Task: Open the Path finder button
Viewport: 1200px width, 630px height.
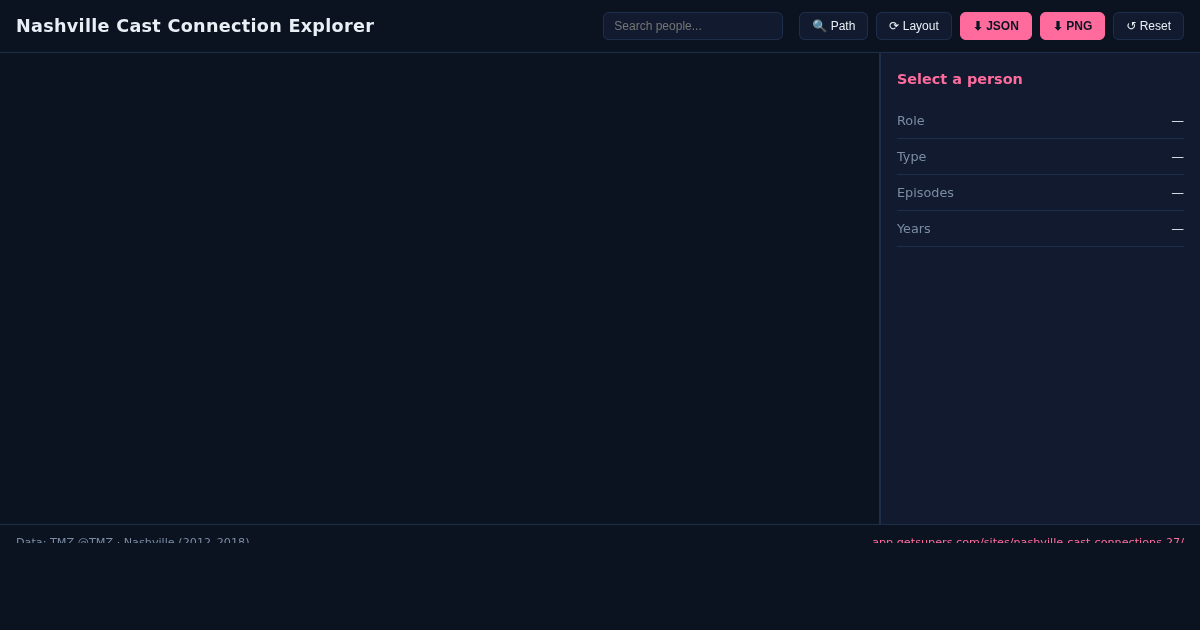Action: coord(833,26)
